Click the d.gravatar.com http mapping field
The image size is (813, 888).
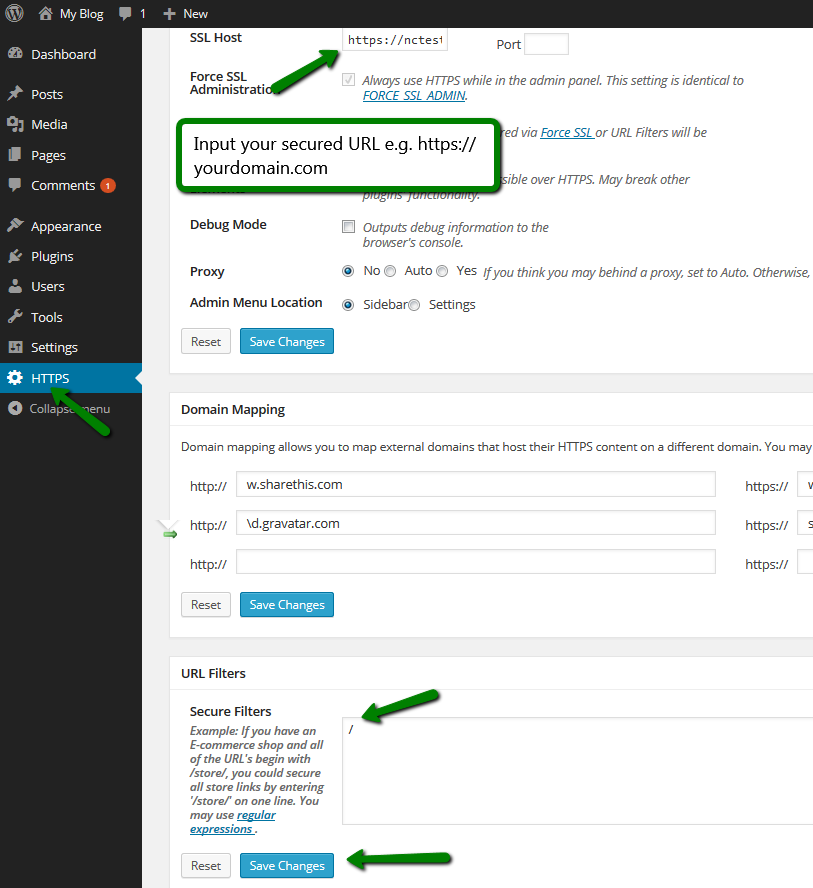476,523
